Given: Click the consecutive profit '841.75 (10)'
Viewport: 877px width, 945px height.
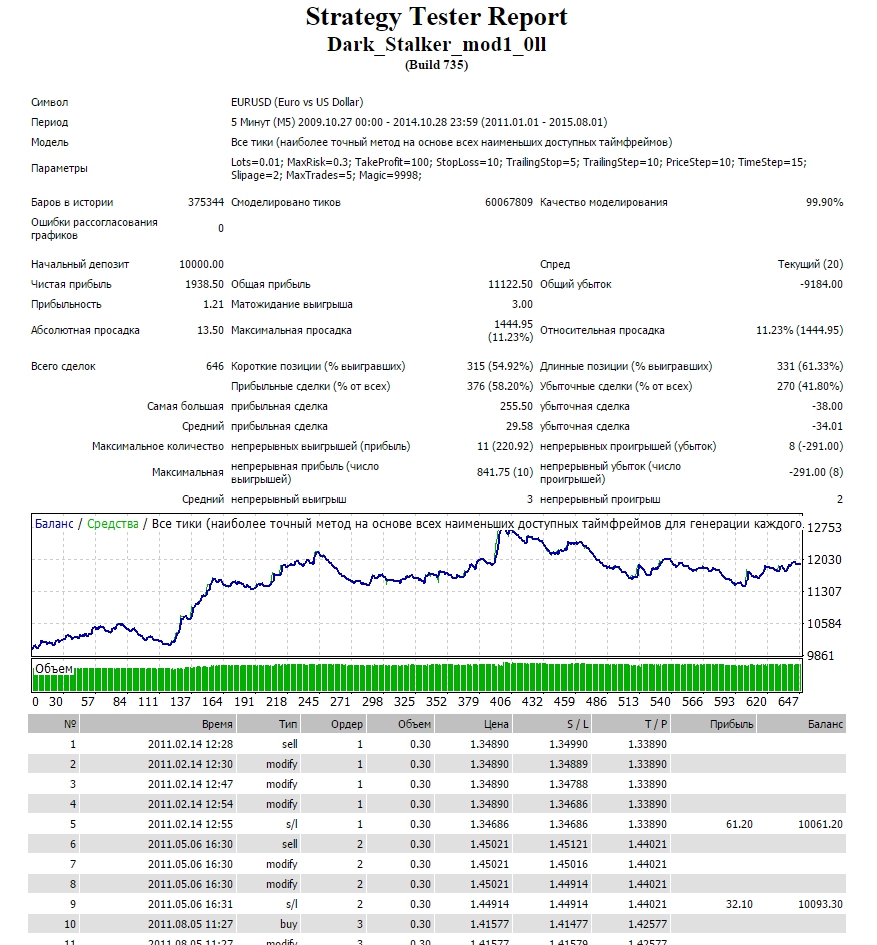Looking at the screenshot, I should 505,472.
